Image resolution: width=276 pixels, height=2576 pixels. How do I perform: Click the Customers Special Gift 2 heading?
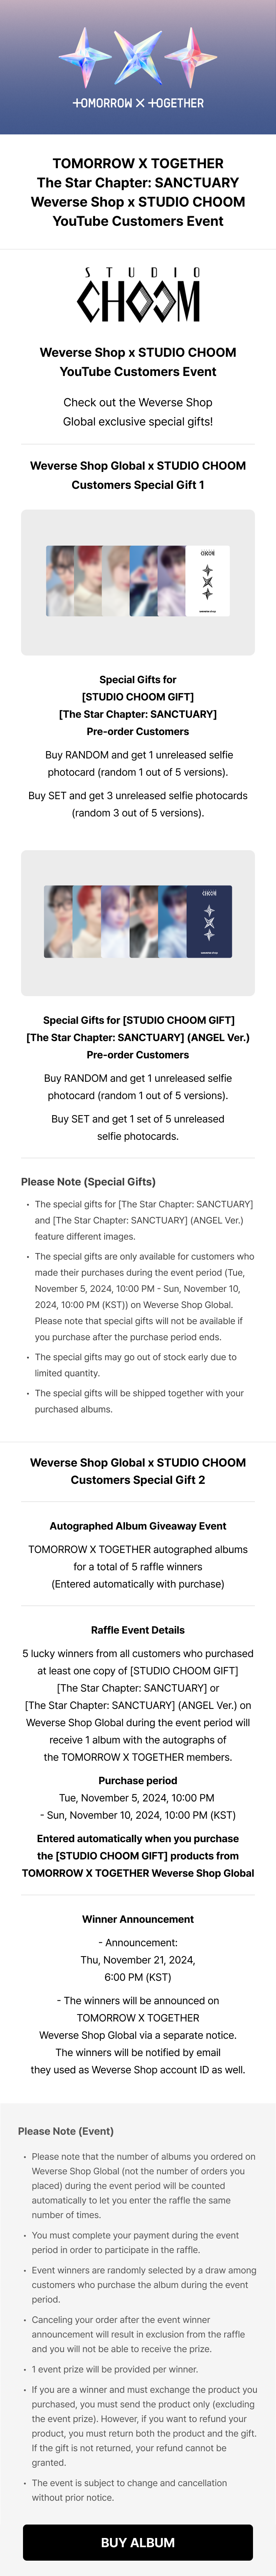pyautogui.click(x=138, y=1471)
